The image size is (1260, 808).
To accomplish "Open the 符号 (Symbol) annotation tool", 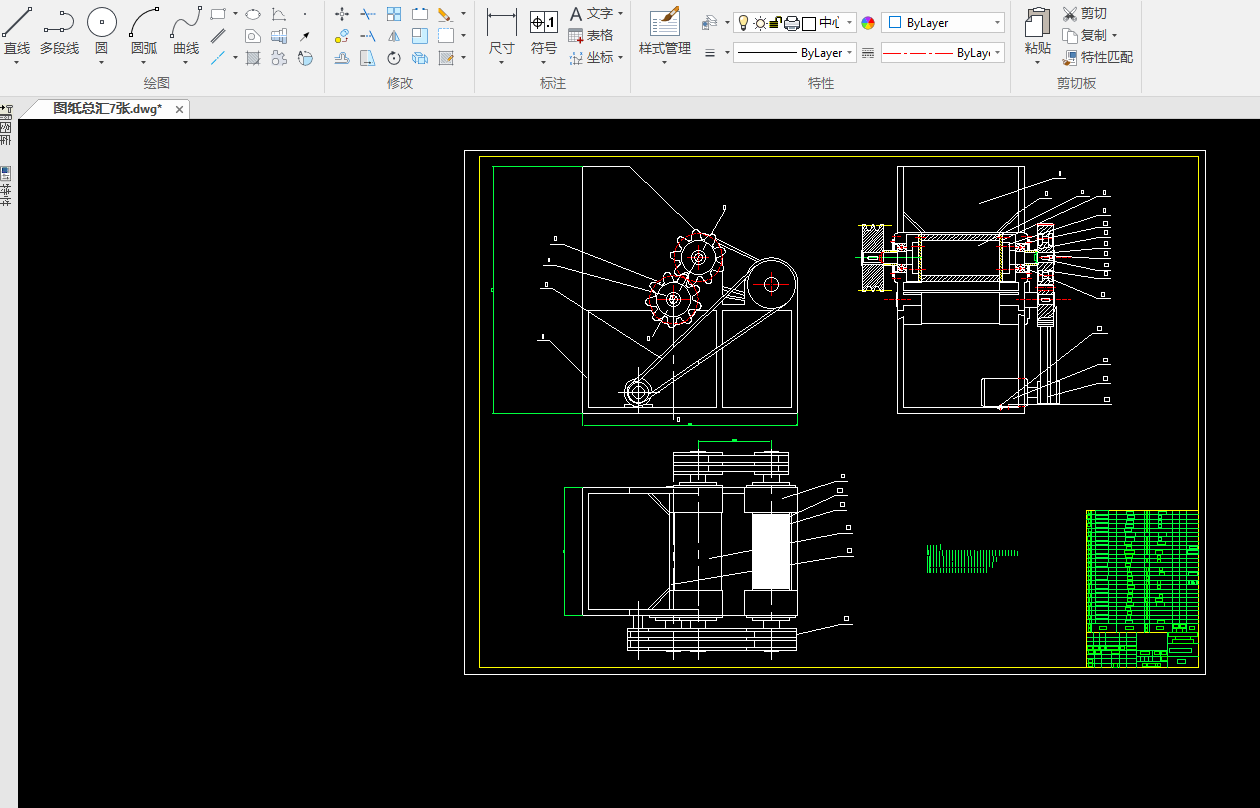I will (543, 23).
